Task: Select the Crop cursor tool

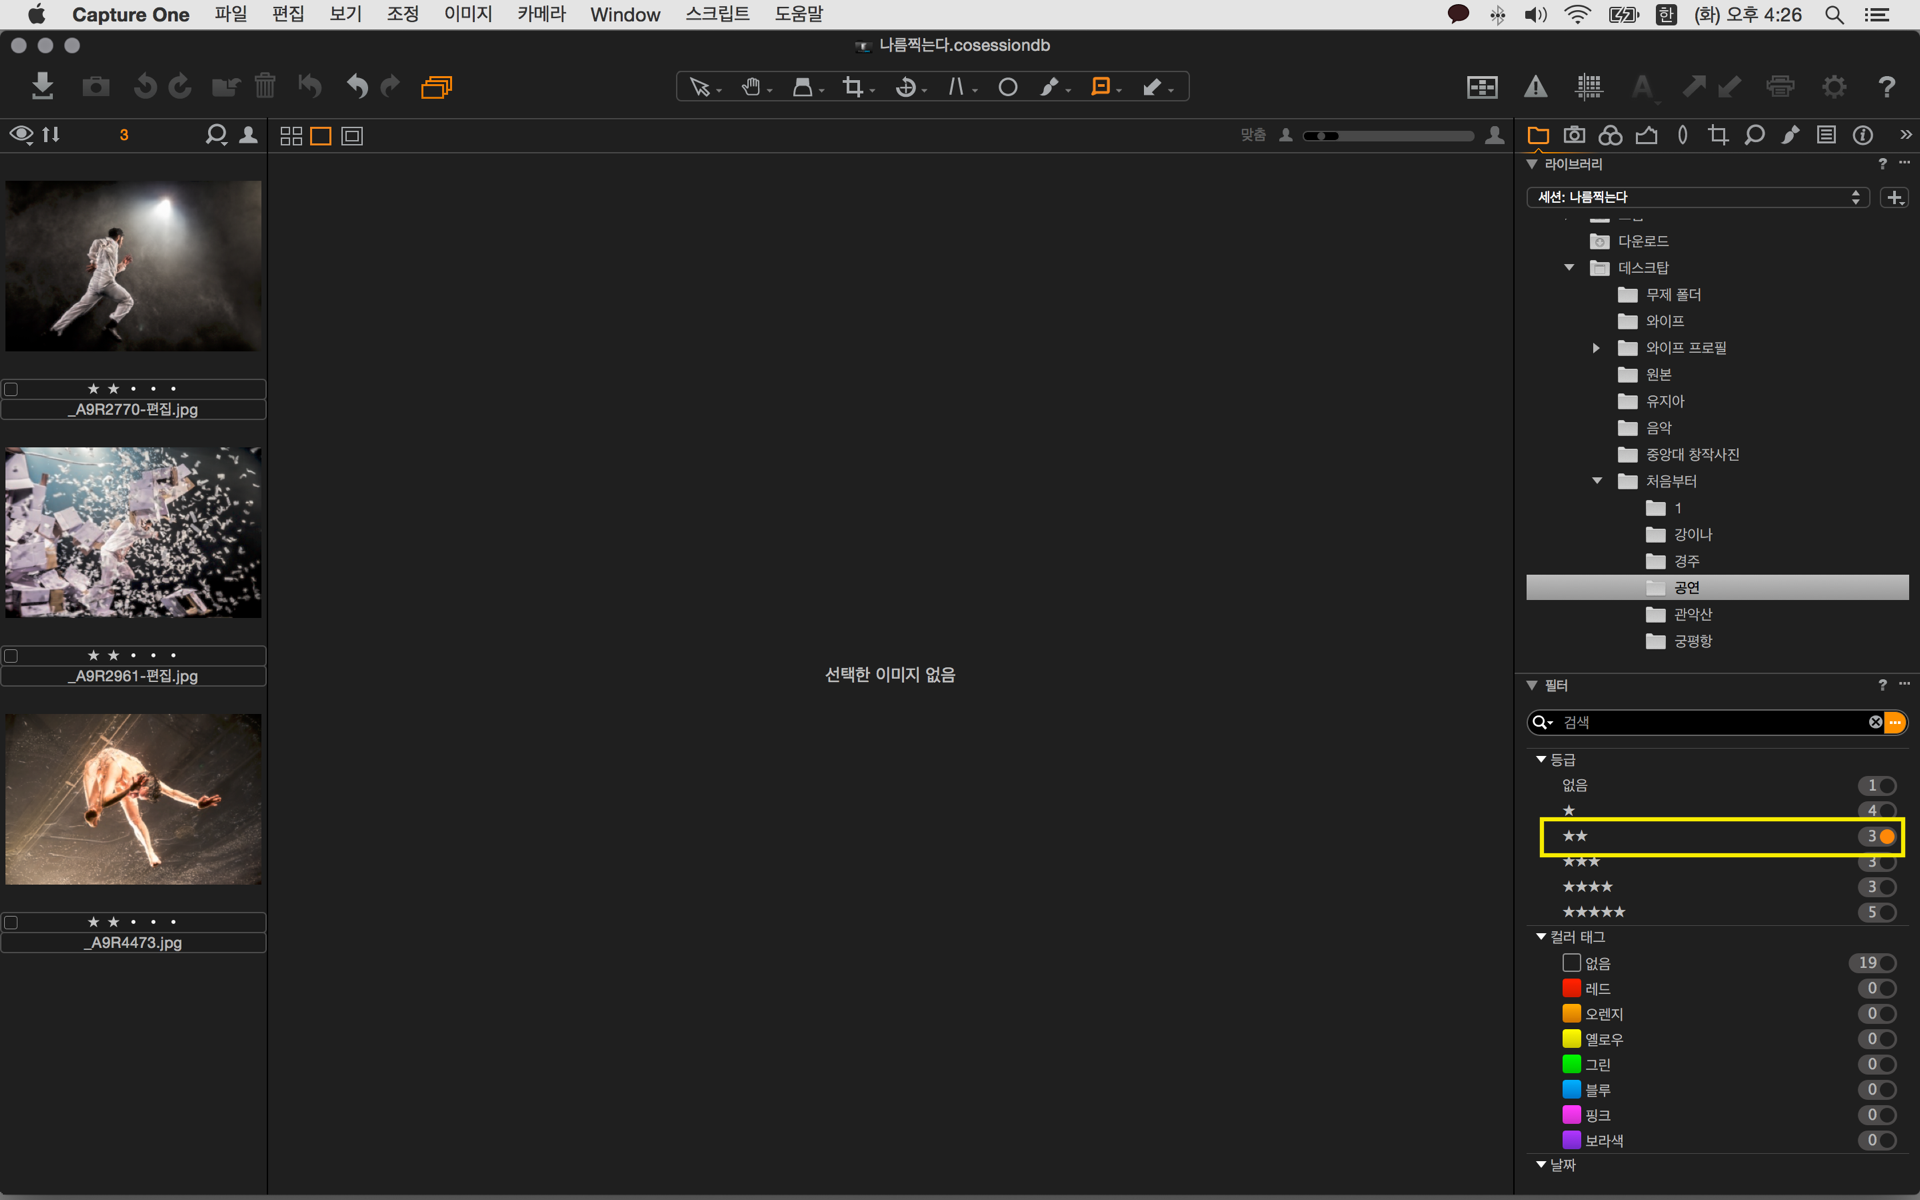Action: 853,87
